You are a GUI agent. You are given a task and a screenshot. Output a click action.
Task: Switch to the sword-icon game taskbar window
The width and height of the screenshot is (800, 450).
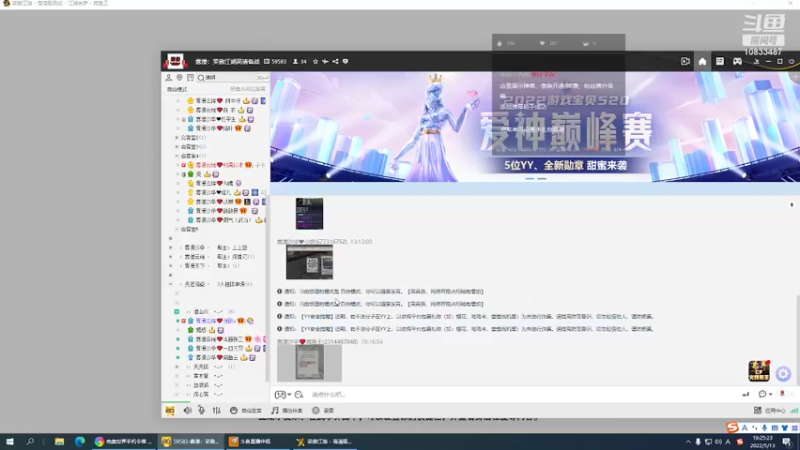tap(324, 441)
